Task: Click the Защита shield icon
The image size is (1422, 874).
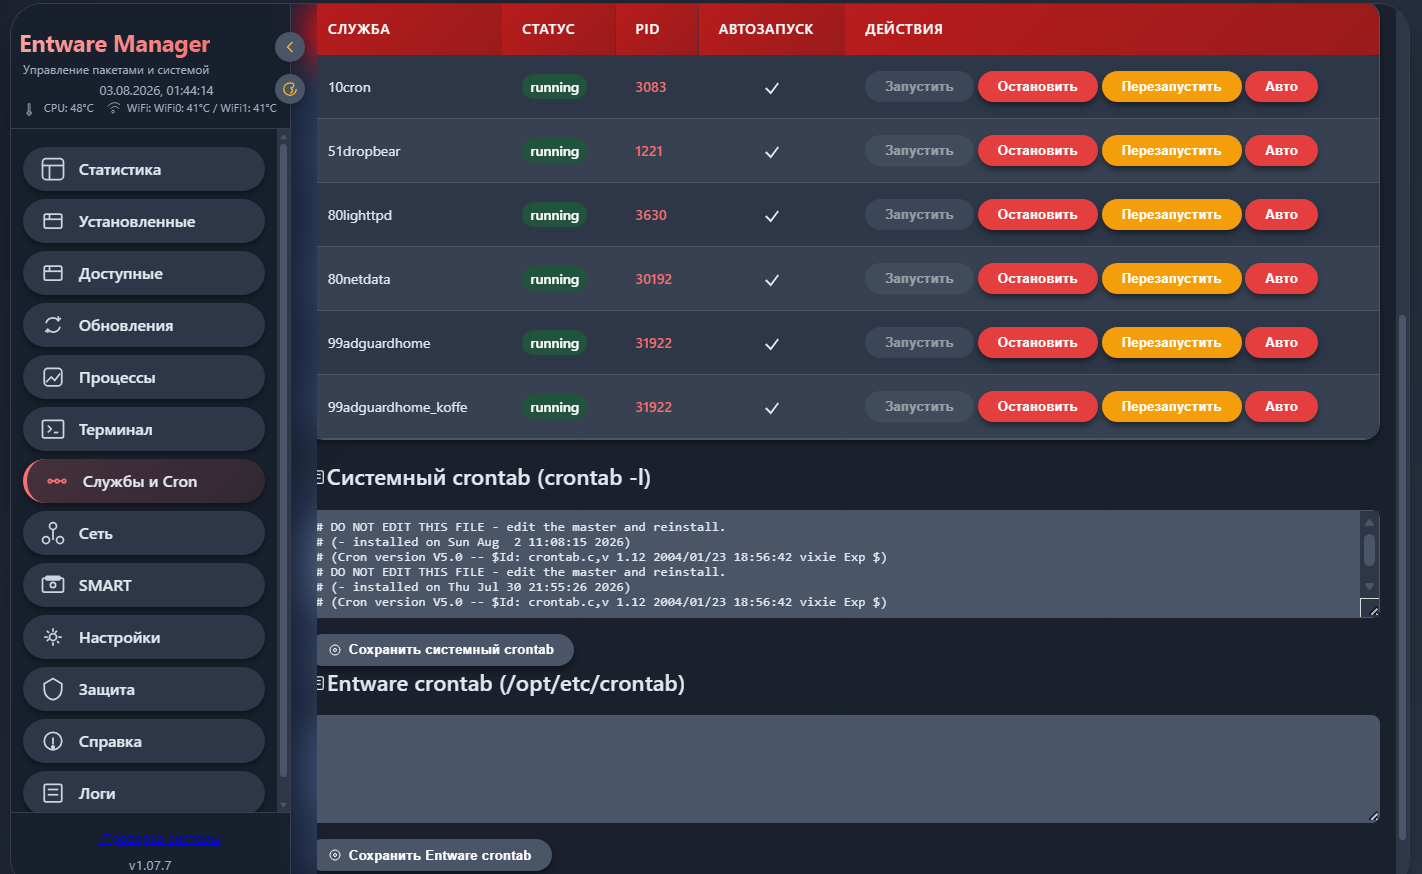Action: coord(53,689)
